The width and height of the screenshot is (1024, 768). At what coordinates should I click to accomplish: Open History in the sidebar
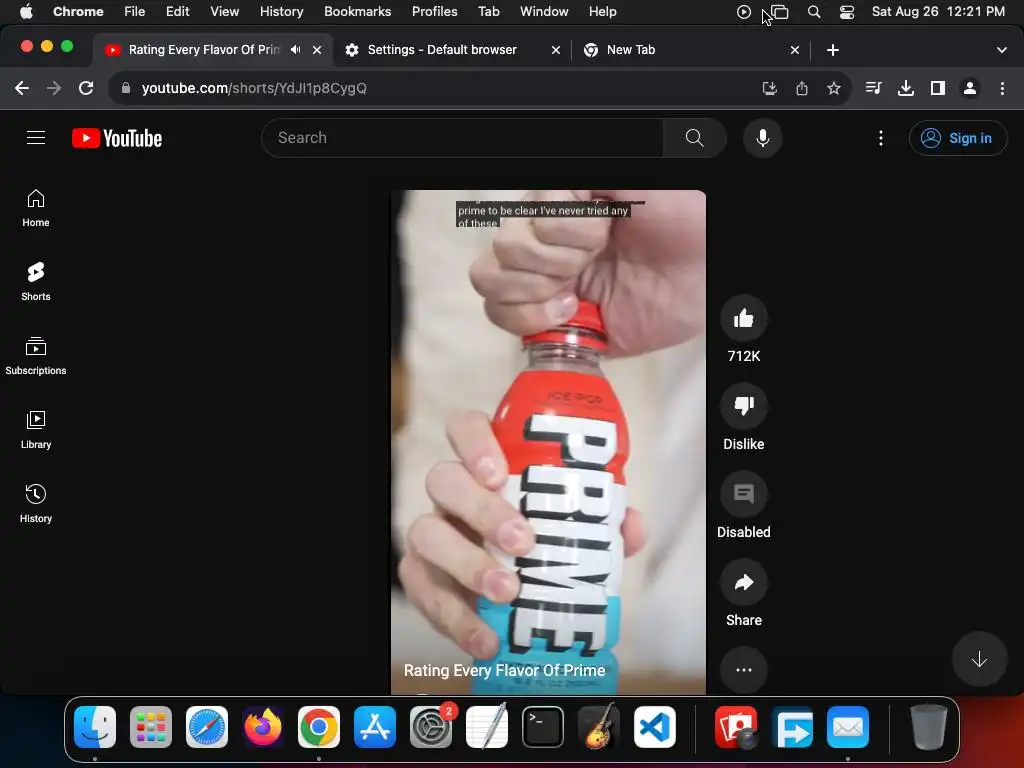(x=36, y=504)
